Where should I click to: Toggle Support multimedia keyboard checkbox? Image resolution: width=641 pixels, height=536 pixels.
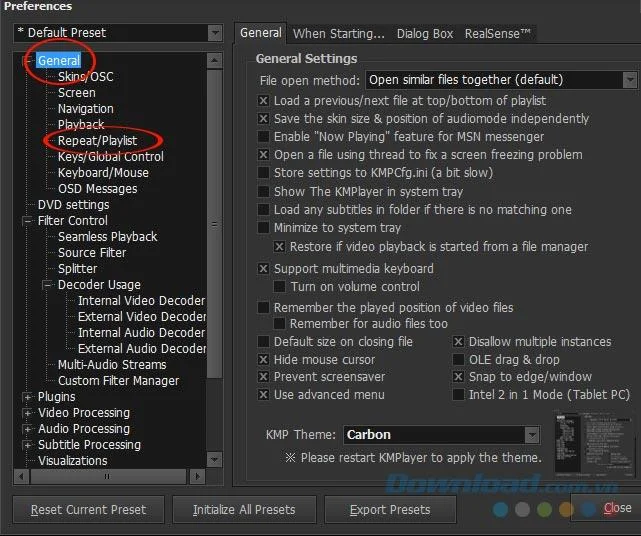263,269
